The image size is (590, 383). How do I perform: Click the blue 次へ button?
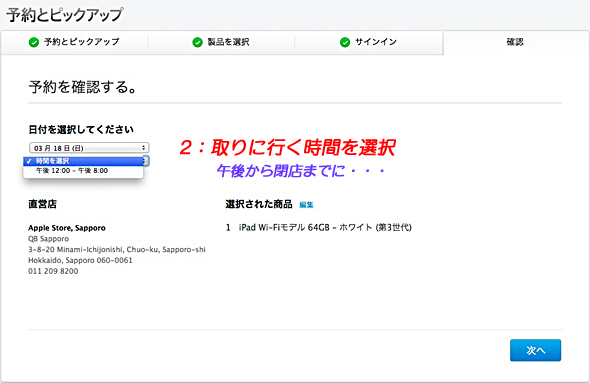(535, 350)
